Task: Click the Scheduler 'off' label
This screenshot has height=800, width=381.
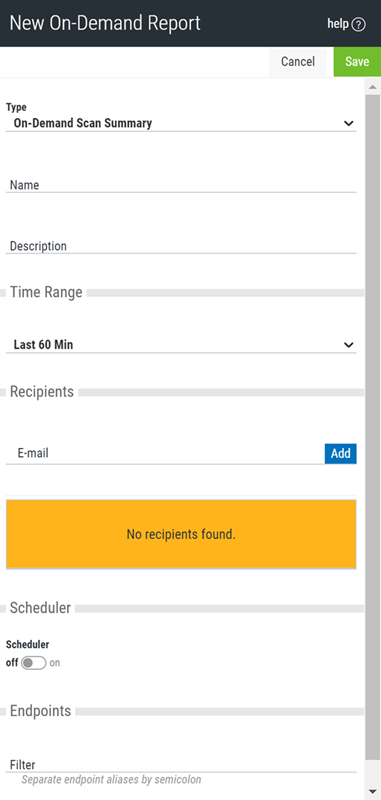Action: [12, 663]
